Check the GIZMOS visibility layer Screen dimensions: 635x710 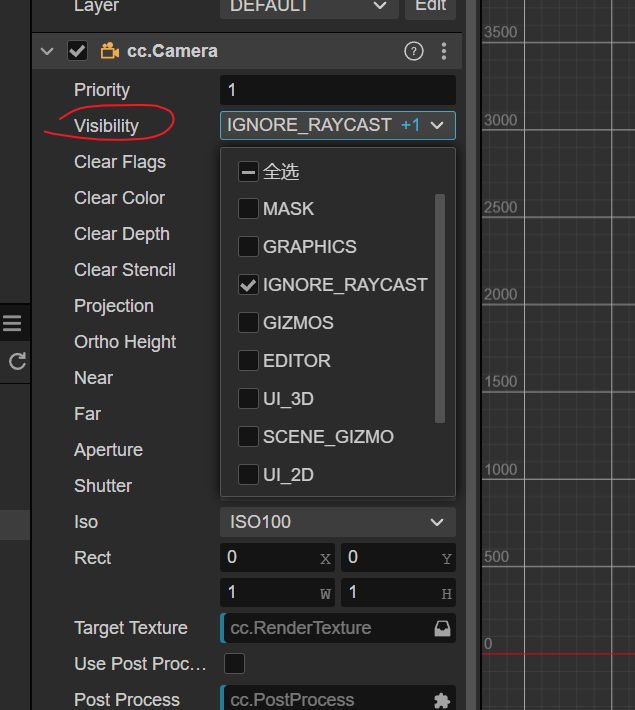(x=248, y=323)
